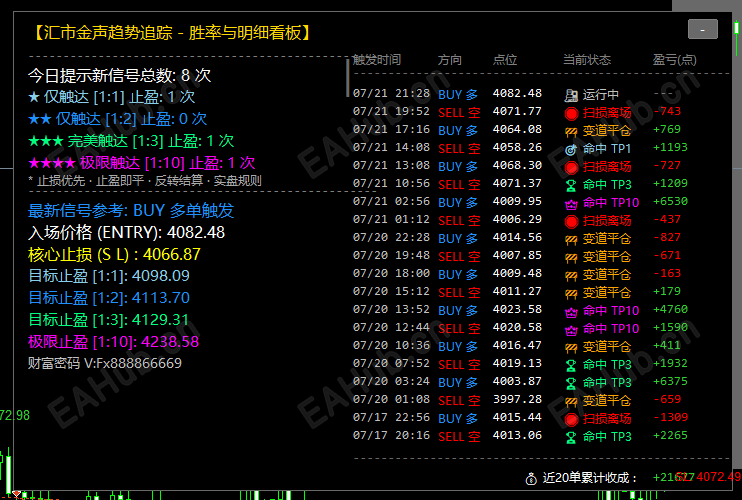
Task: Select the 触发时间 column header
Action: pos(377,60)
